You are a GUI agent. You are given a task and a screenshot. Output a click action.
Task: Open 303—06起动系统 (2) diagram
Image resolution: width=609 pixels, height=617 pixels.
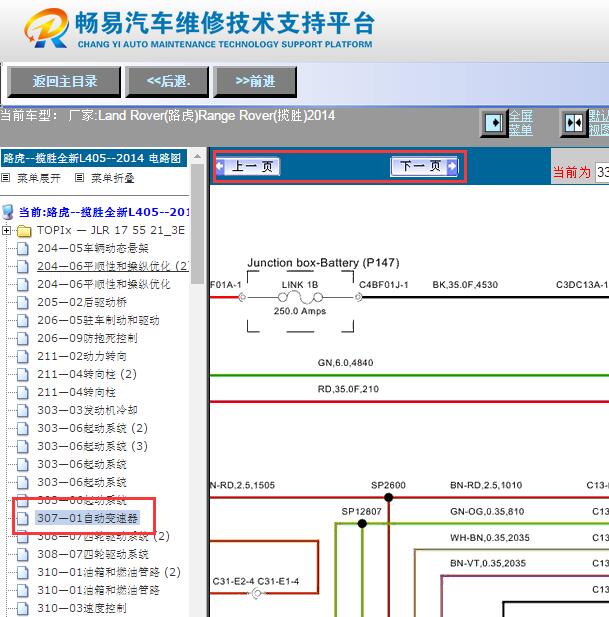[92, 428]
